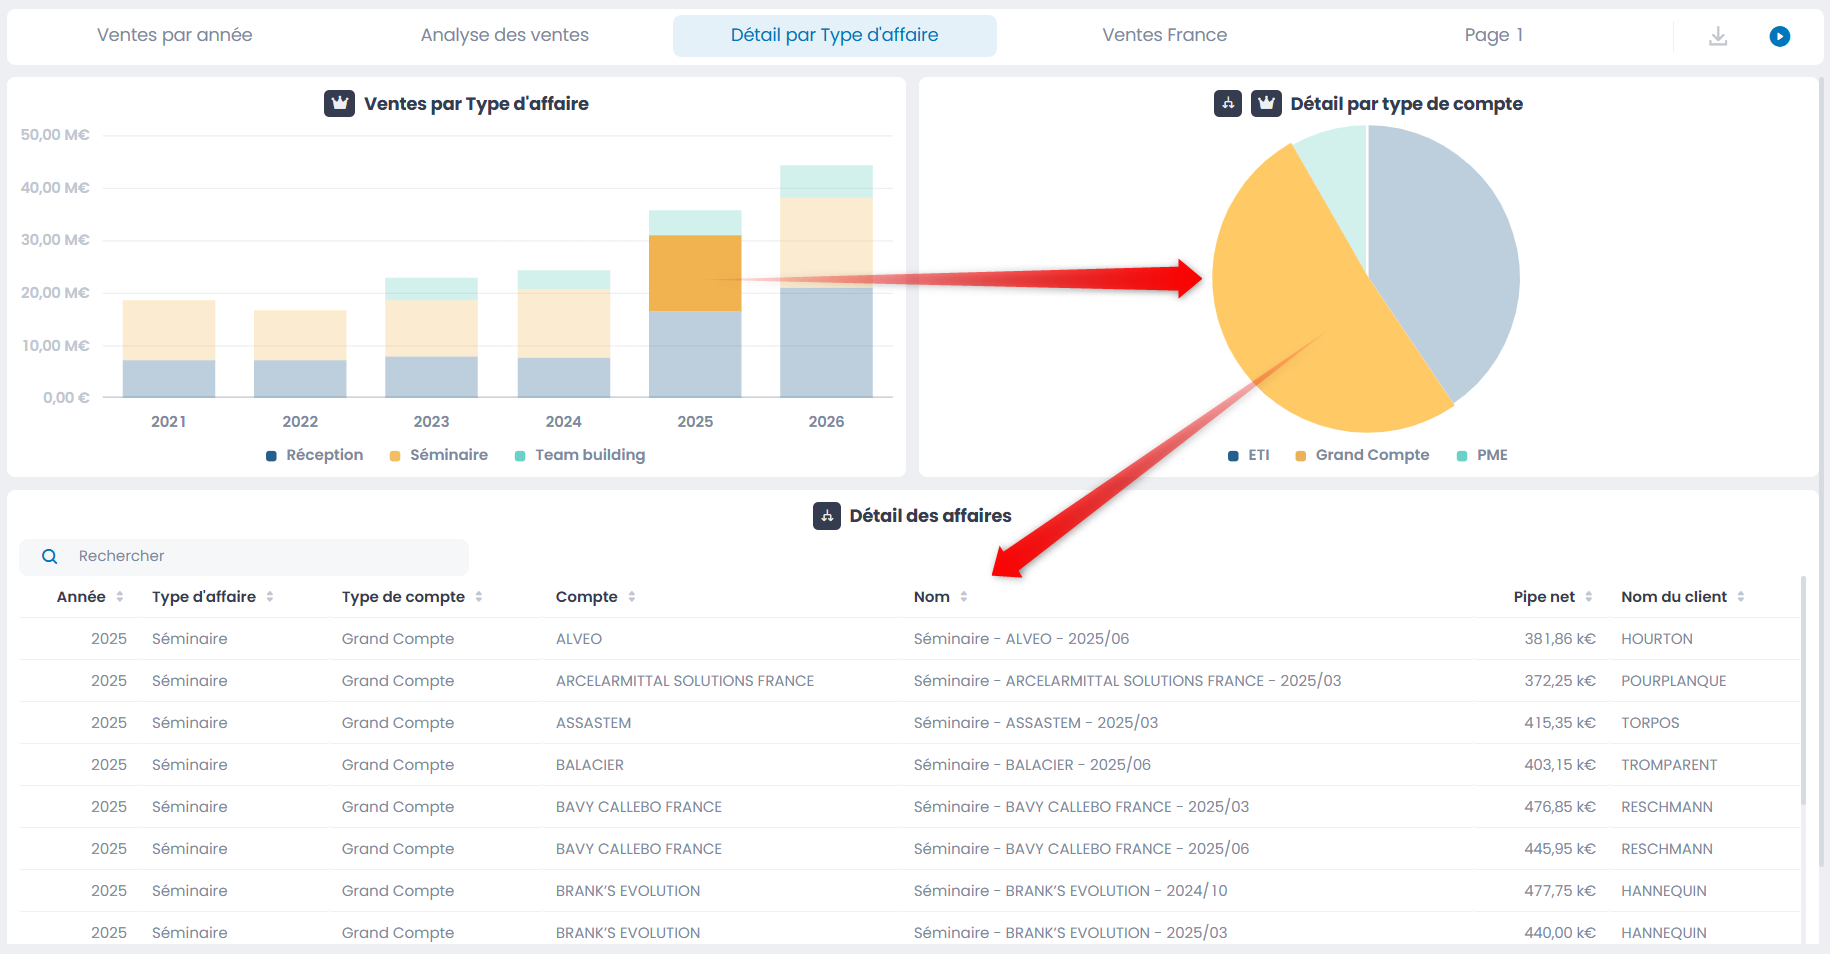Select the orange Séminaire 2025 bar segment
The image size is (1830, 954).
coord(695,273)
